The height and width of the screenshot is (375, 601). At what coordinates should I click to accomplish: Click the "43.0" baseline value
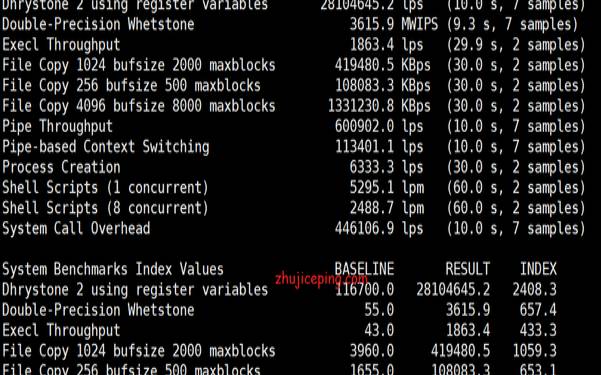379,331
